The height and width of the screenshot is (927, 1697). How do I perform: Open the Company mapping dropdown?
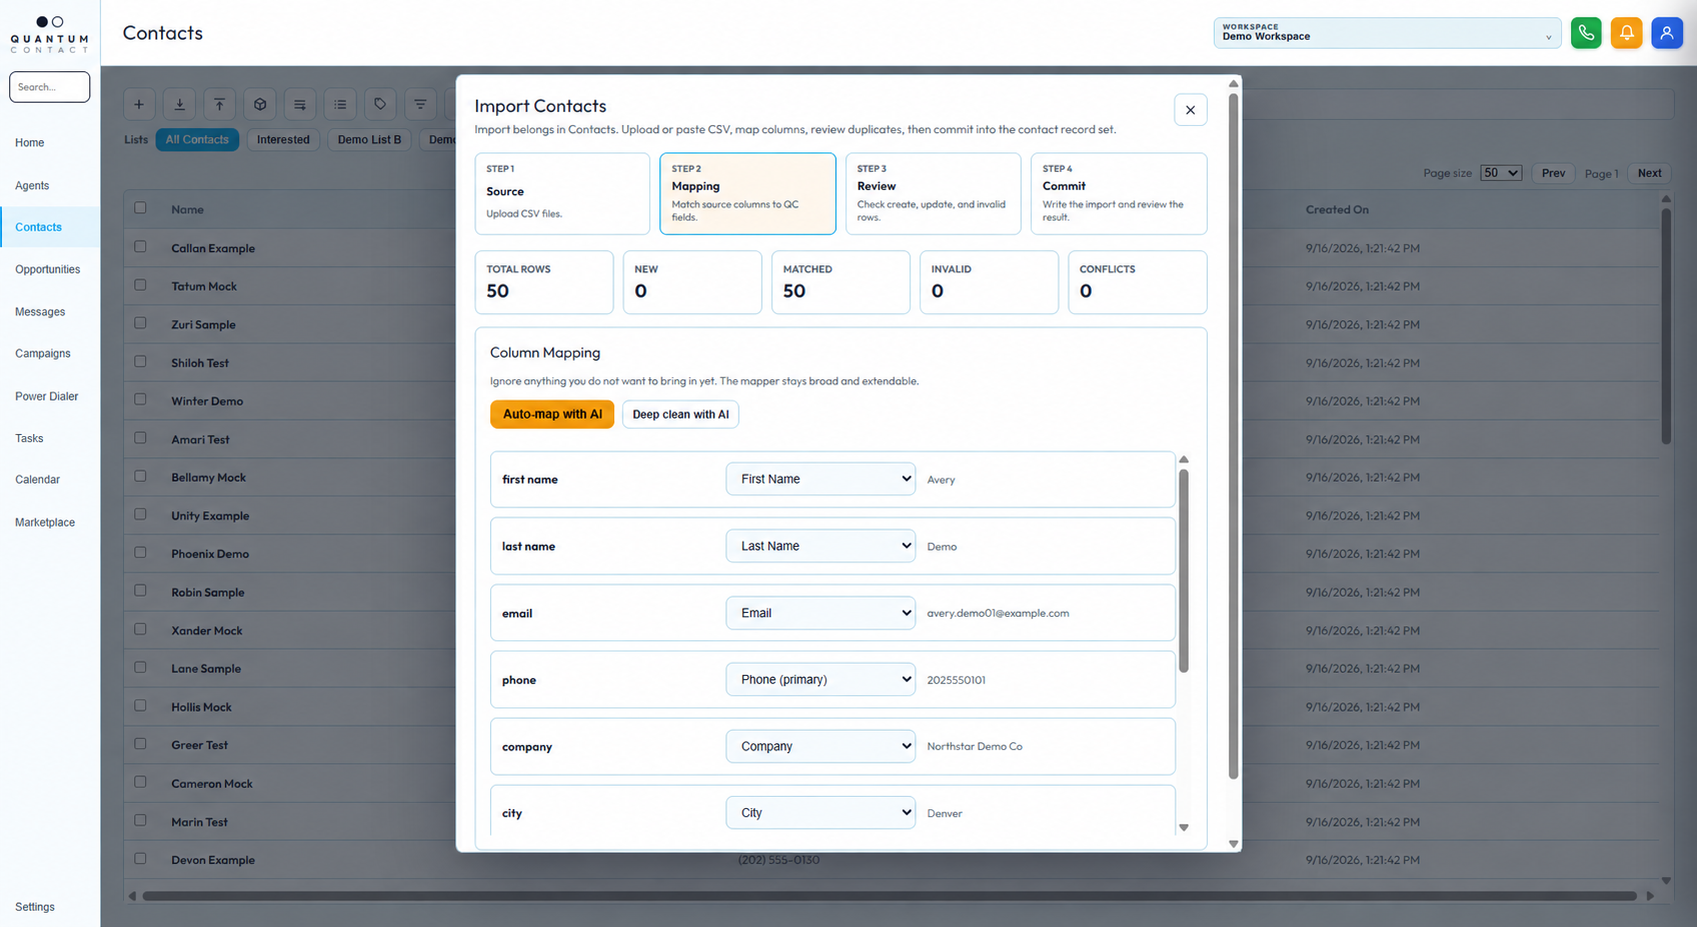tap(820, 746)
